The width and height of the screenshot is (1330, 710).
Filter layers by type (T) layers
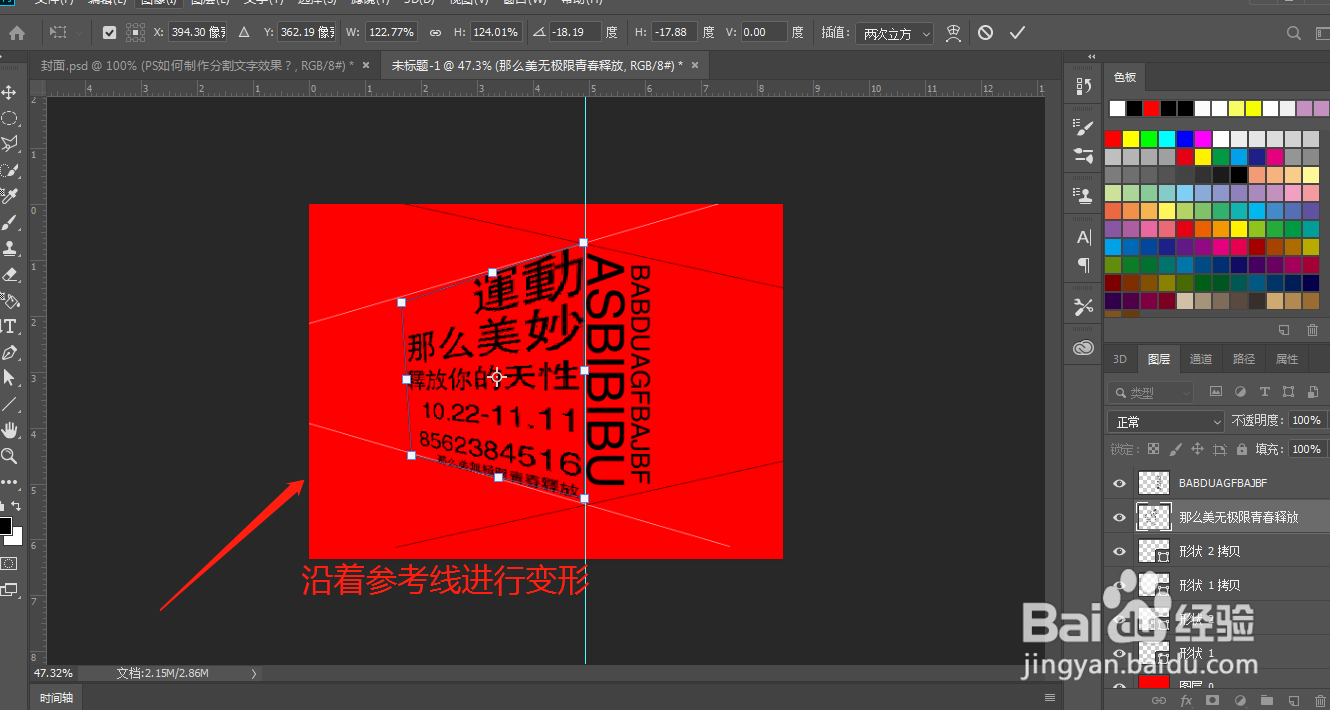1264,392
